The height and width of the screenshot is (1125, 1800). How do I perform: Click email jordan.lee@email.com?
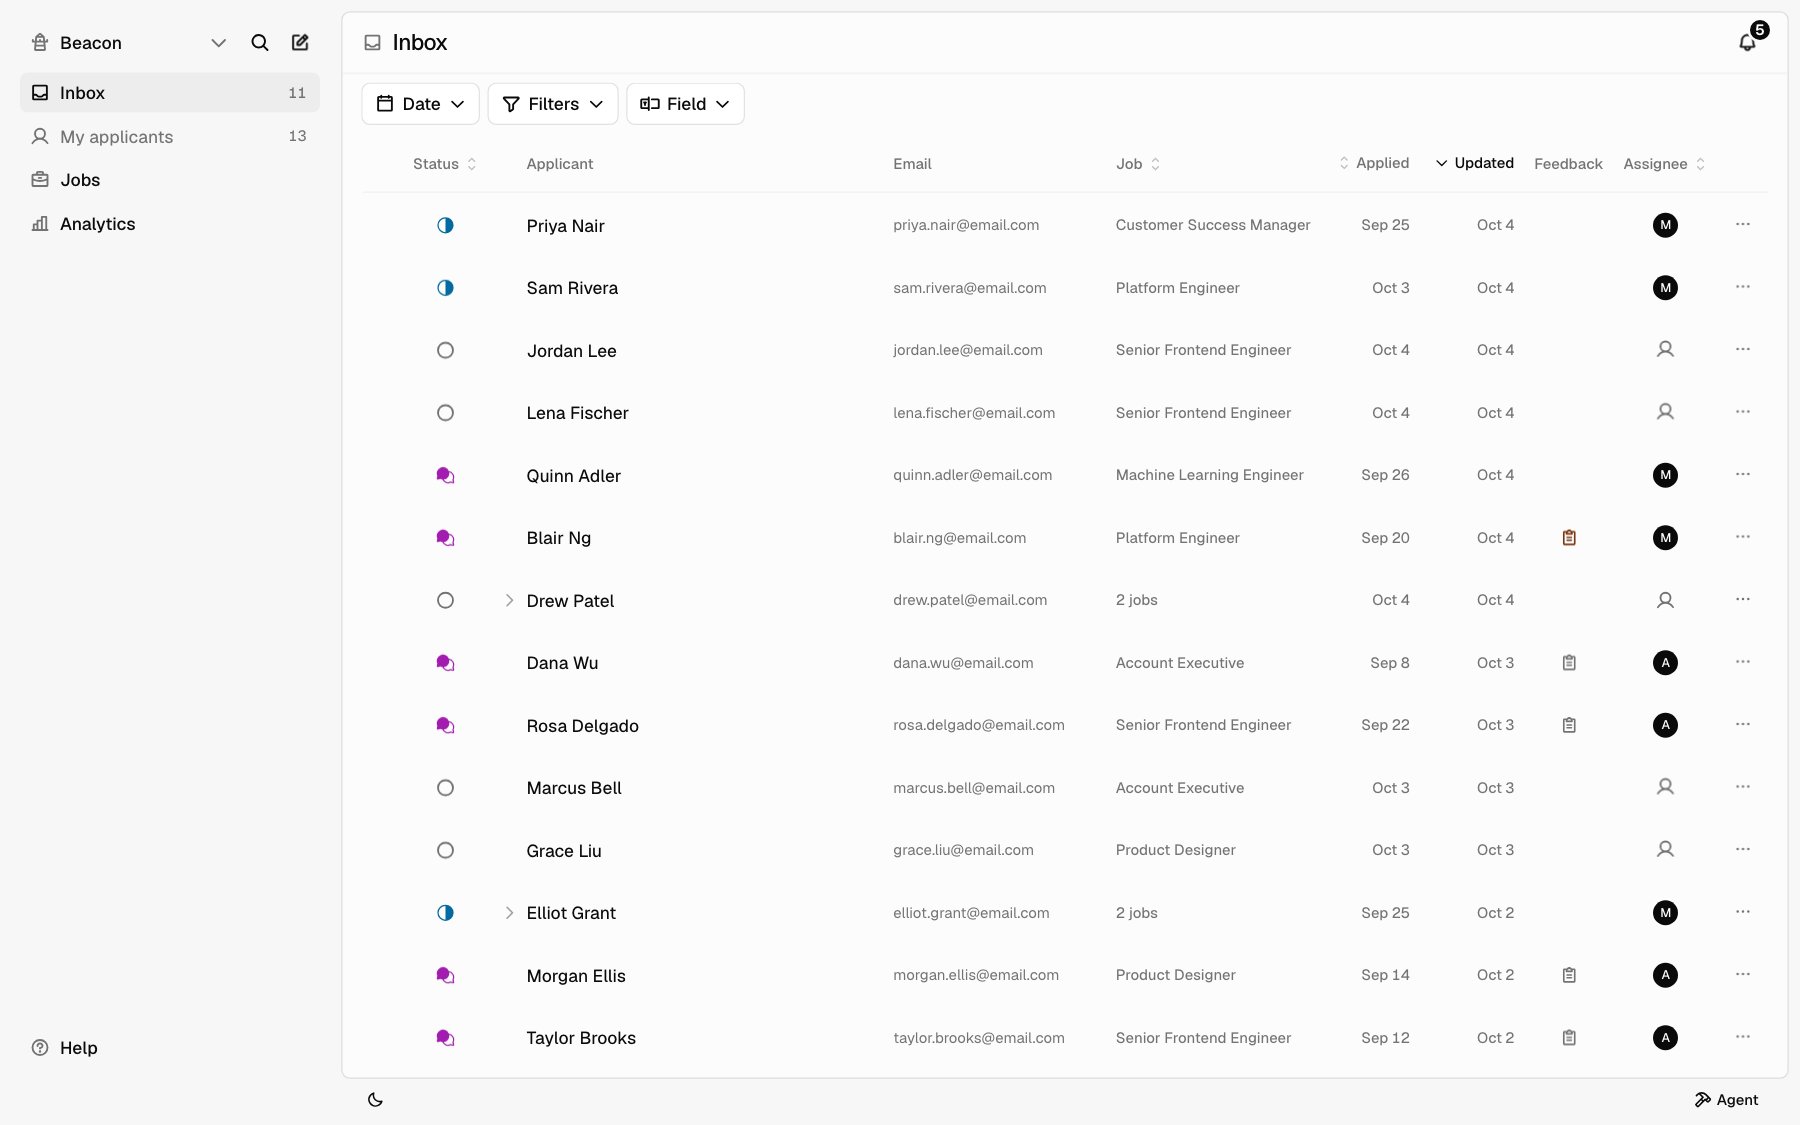click(967, 350)
